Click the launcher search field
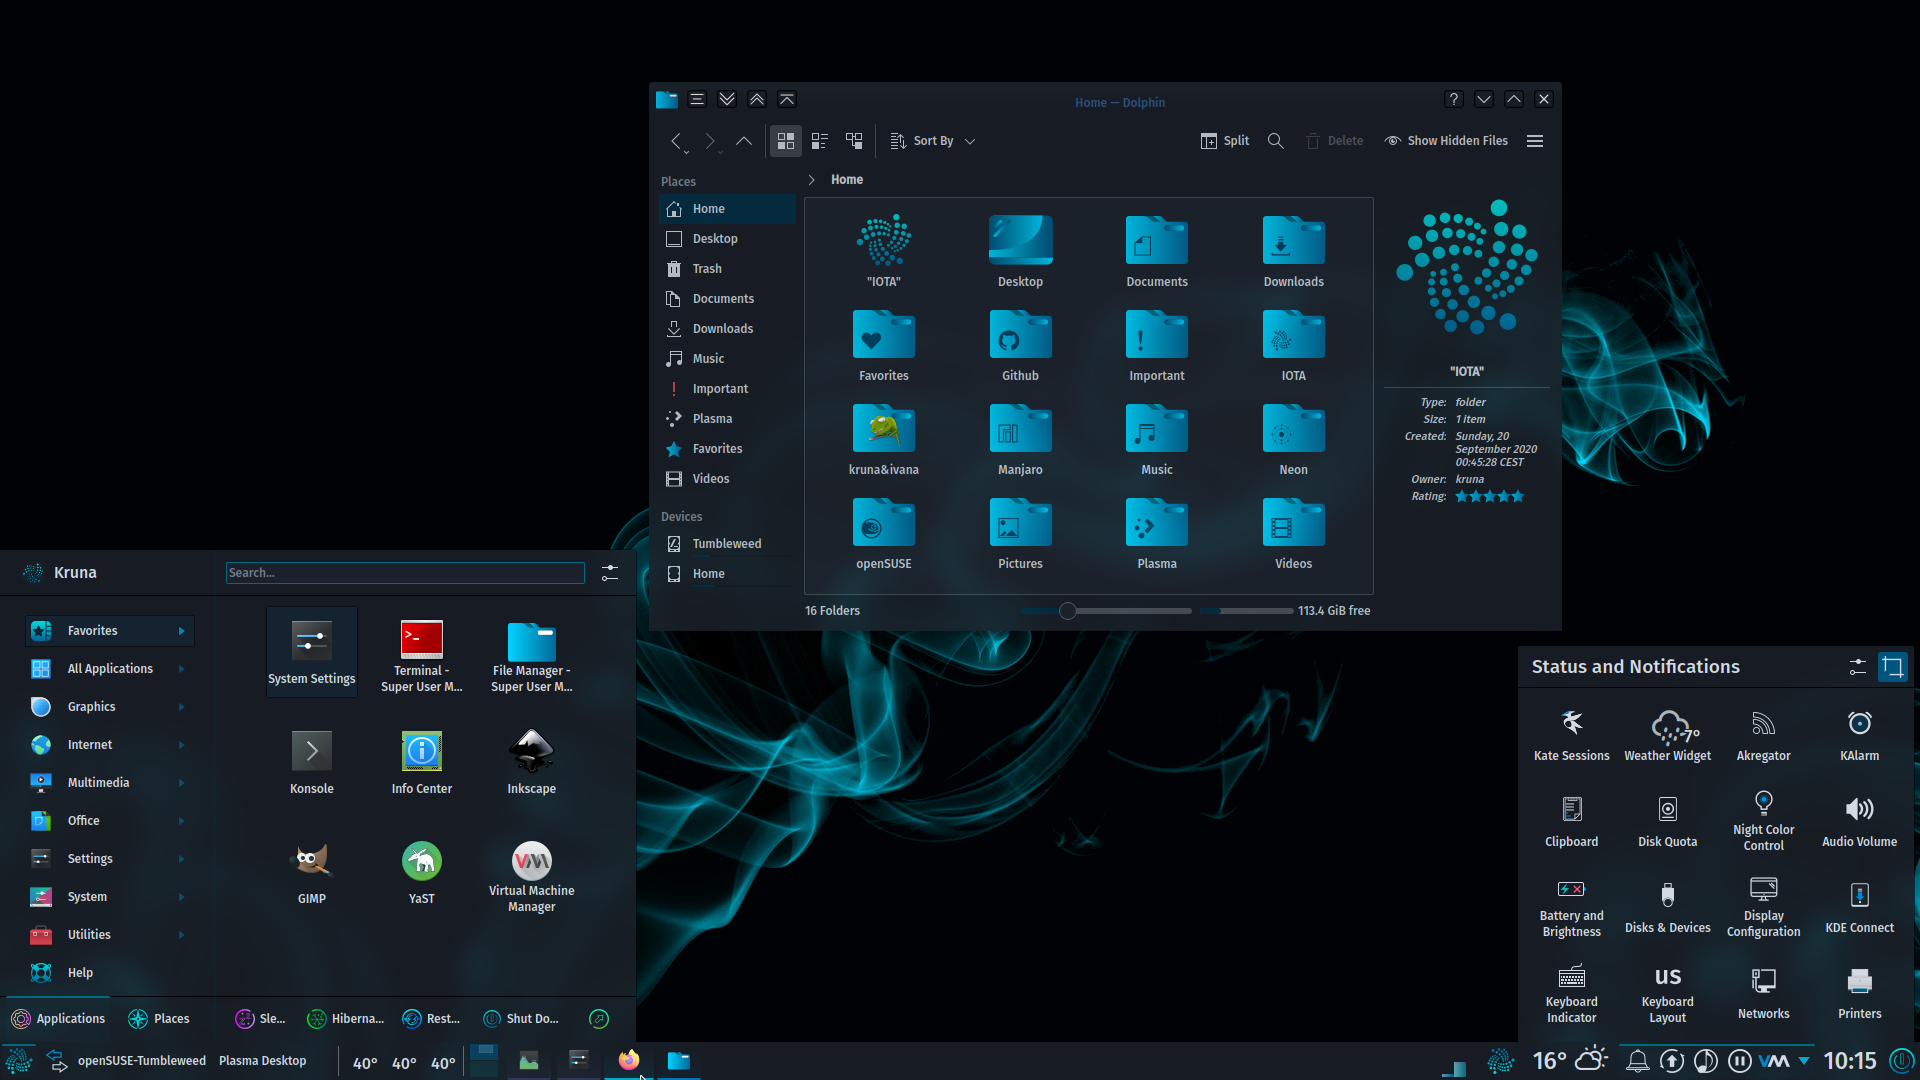1920x1080 pixels. point(405,573)
